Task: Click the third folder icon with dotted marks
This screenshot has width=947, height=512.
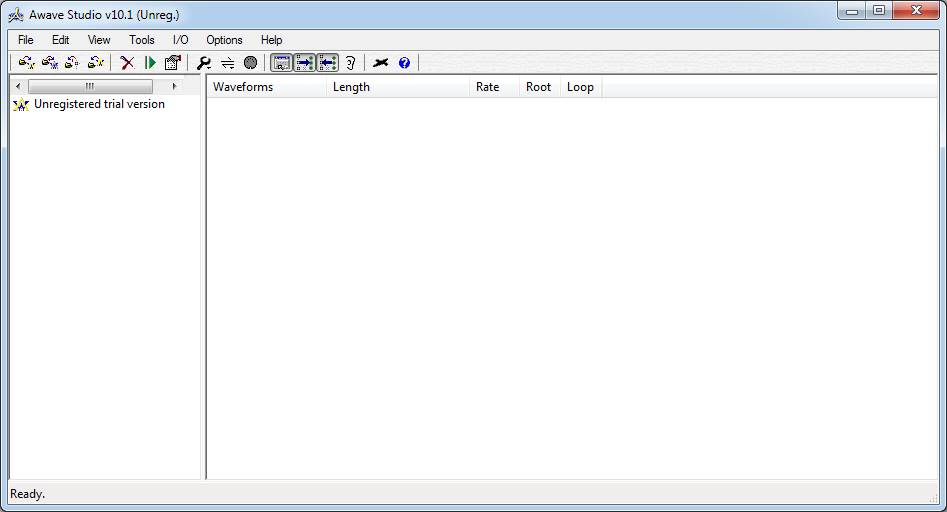Action: click(x=72, y=62)
